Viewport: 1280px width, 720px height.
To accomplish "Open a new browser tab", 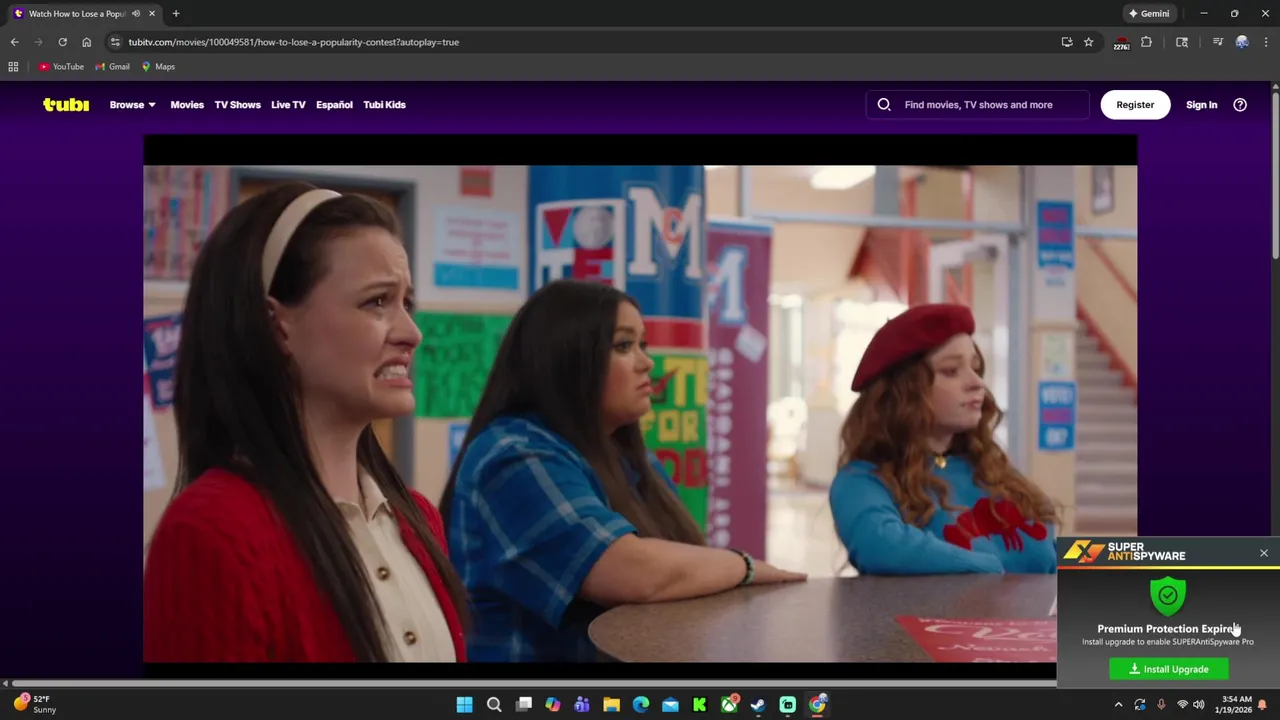I will 176,14.
